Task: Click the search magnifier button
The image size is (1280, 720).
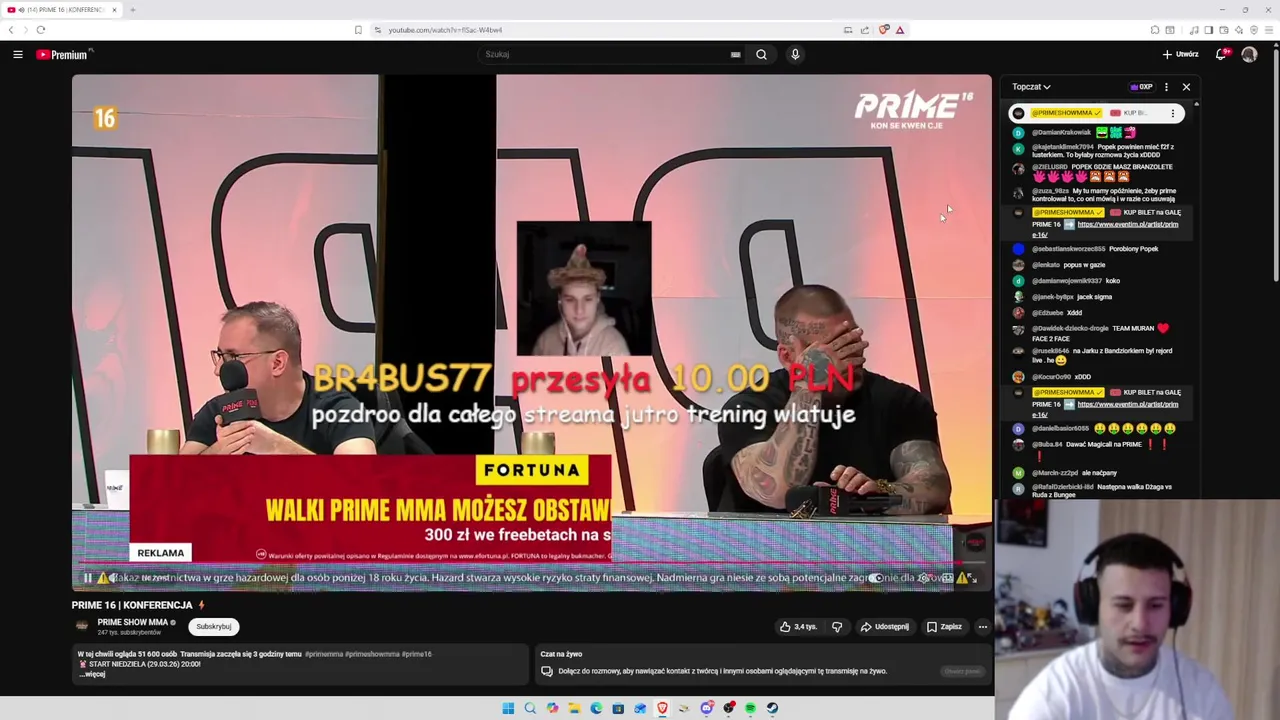Action: pyautogui.click(x=761, y=55)
